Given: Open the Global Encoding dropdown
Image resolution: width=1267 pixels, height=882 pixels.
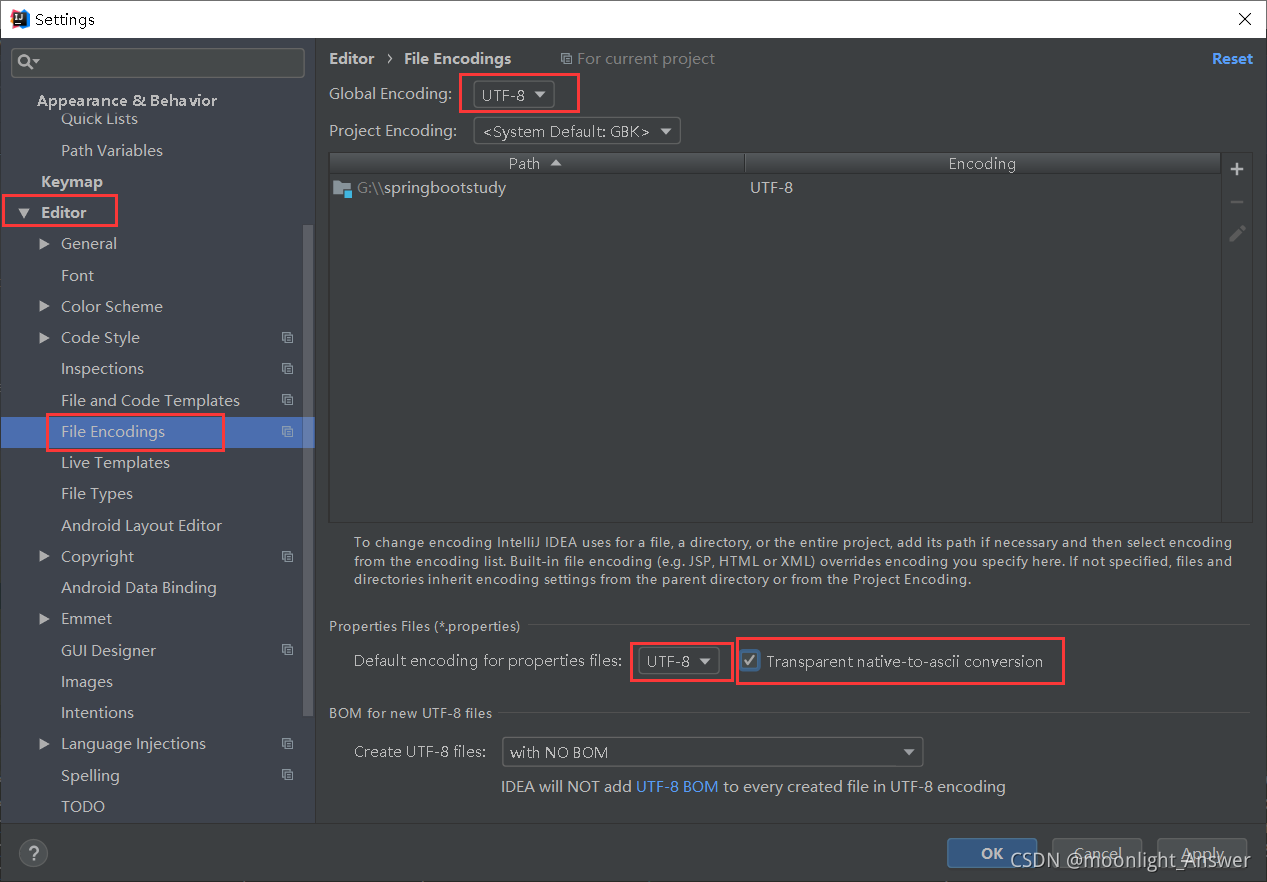Looking at the screenshot, I should coord(514,95).
